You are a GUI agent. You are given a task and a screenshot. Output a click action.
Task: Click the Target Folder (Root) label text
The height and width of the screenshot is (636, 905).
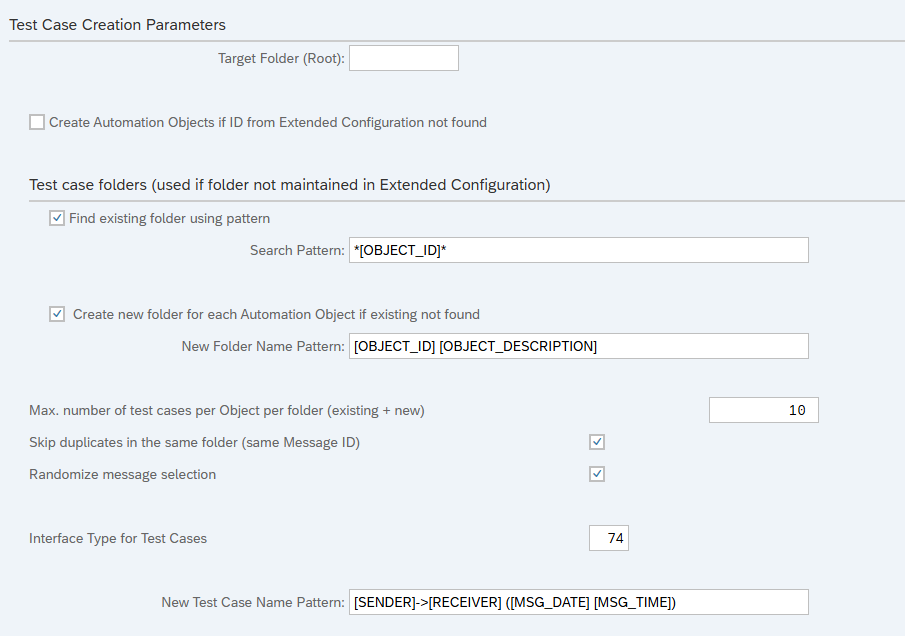tap(281, 58)
